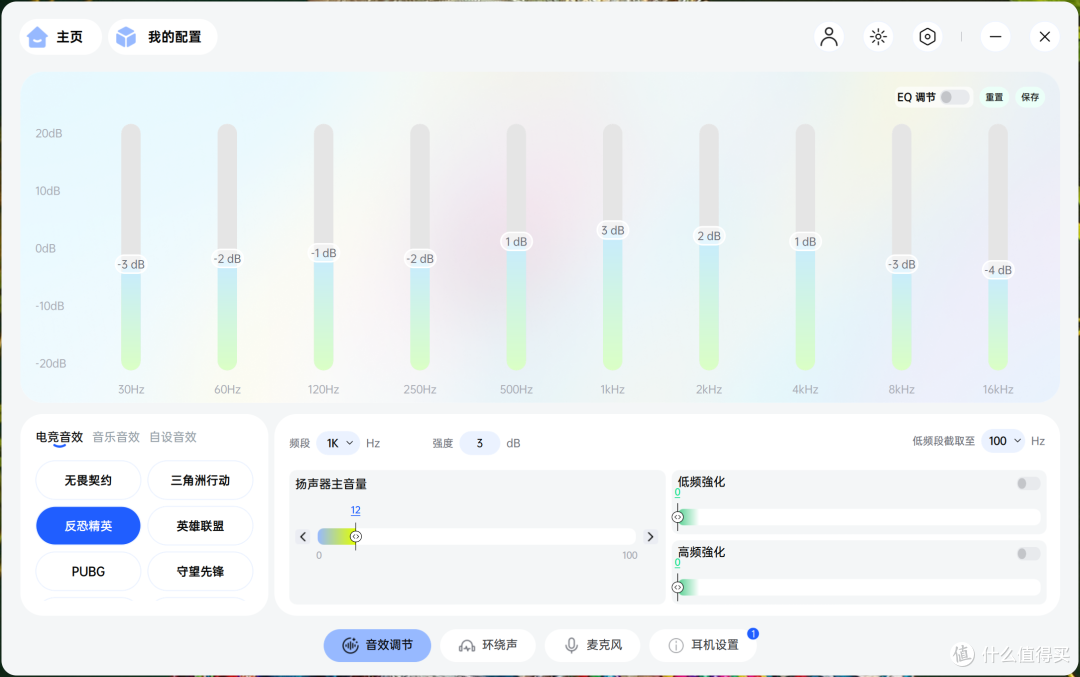Viewport: 1080px width, 677px height.
Task: Toggle the EQ 调节 switch
Action: tap(955, 97)
